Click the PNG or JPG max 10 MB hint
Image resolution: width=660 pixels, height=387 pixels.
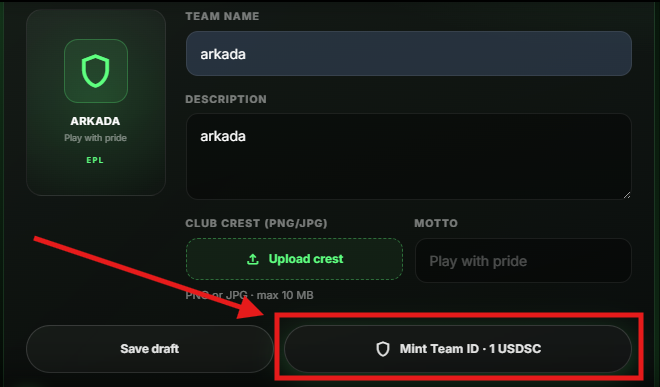pyautogui.click(x=250, y=295)
